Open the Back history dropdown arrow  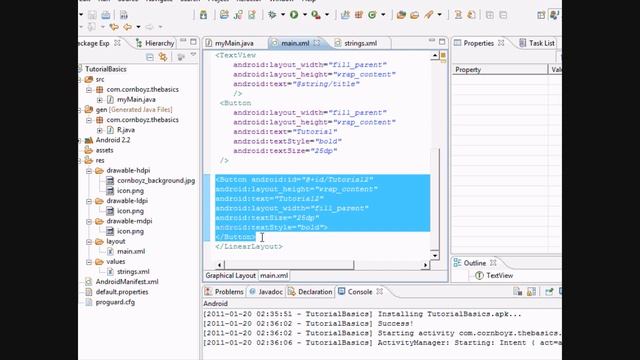(138, 27)
